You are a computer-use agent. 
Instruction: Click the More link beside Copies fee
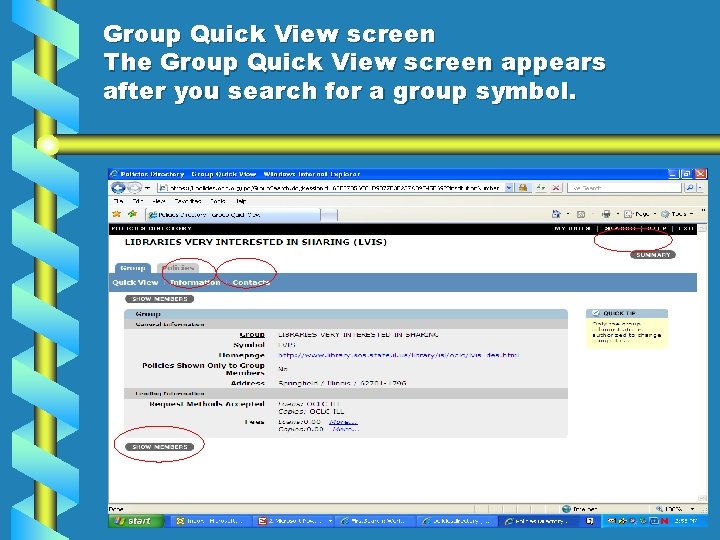click(x=345, y=429)
